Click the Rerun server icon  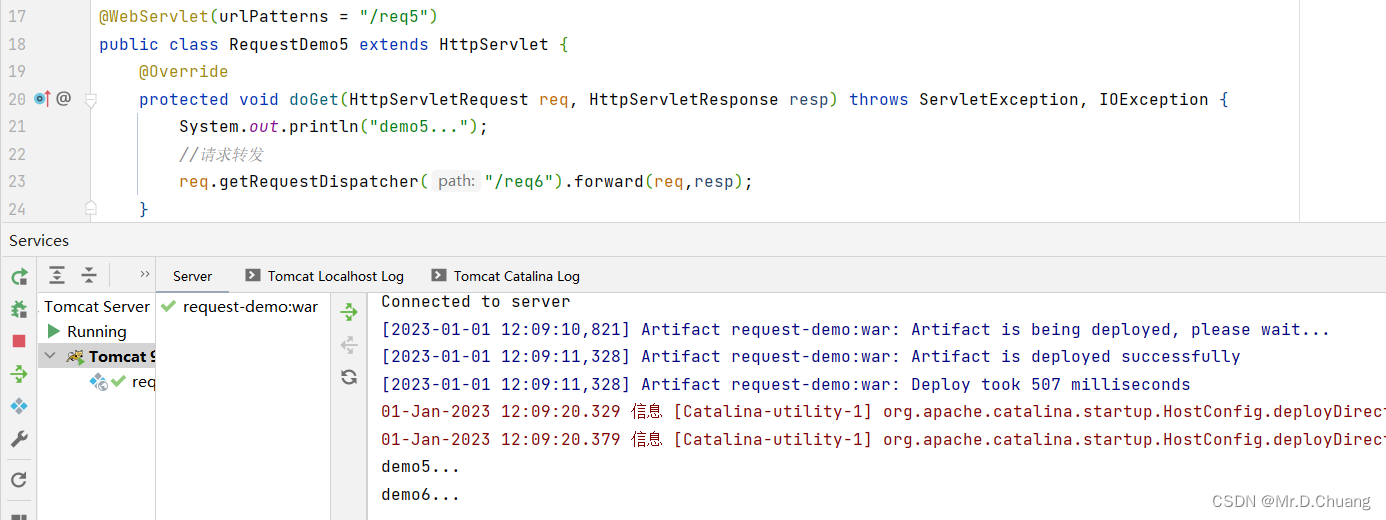tap(19, 277)
